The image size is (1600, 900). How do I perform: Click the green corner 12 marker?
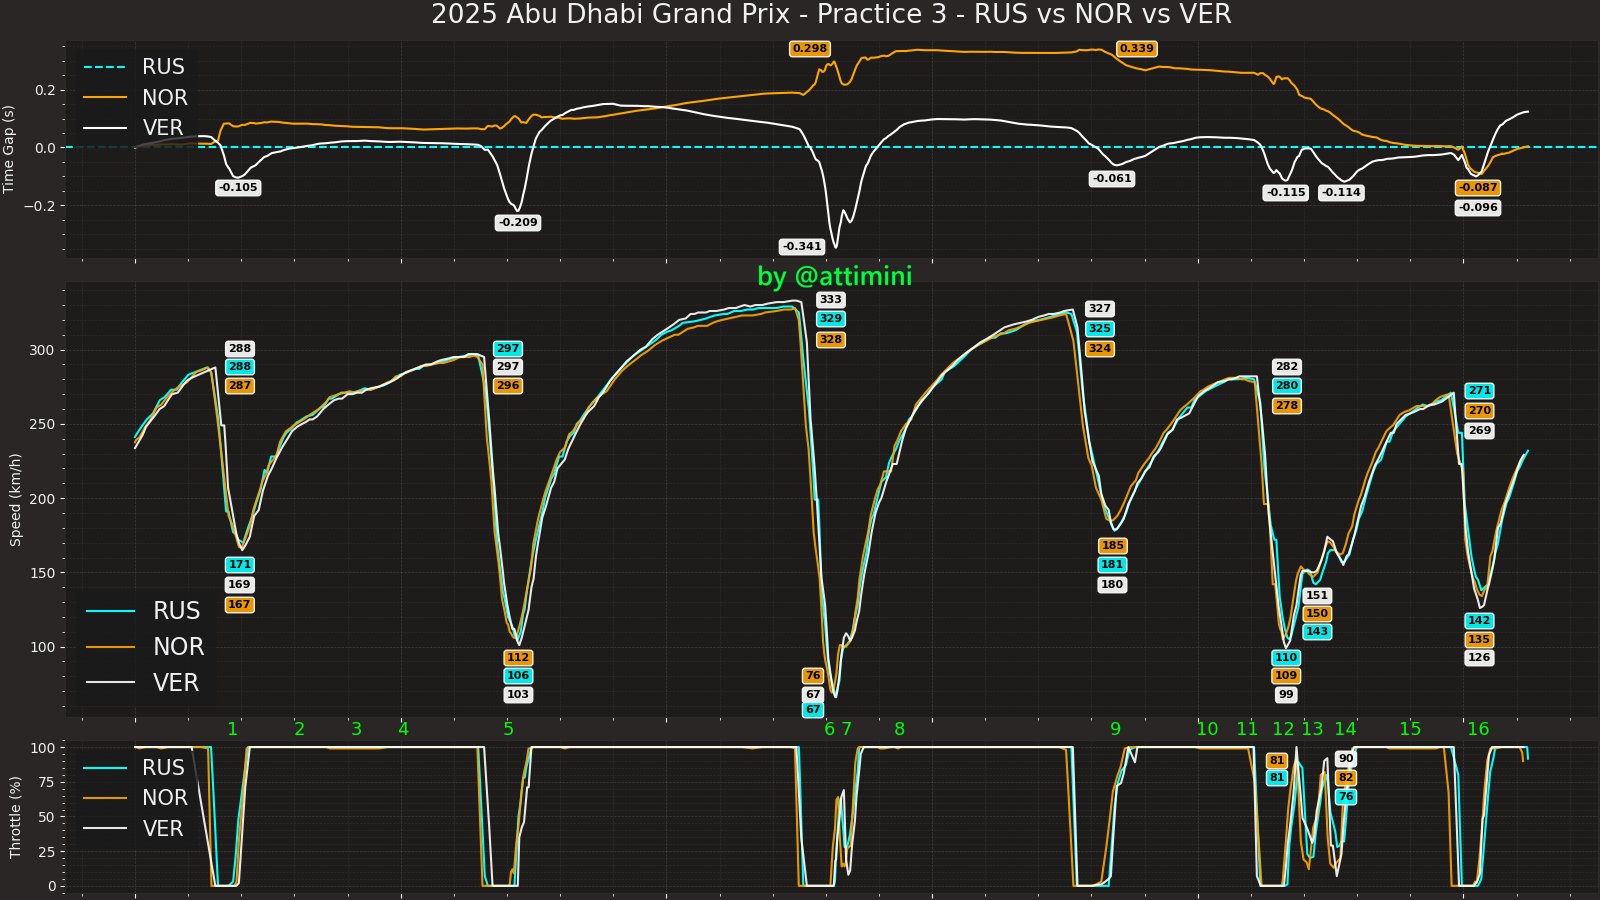click(1283, 730)
